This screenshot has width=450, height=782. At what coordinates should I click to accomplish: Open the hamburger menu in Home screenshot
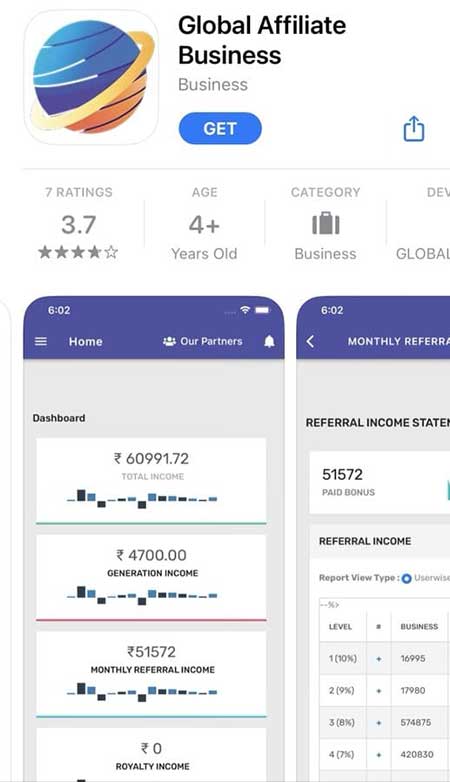[41, 342]
